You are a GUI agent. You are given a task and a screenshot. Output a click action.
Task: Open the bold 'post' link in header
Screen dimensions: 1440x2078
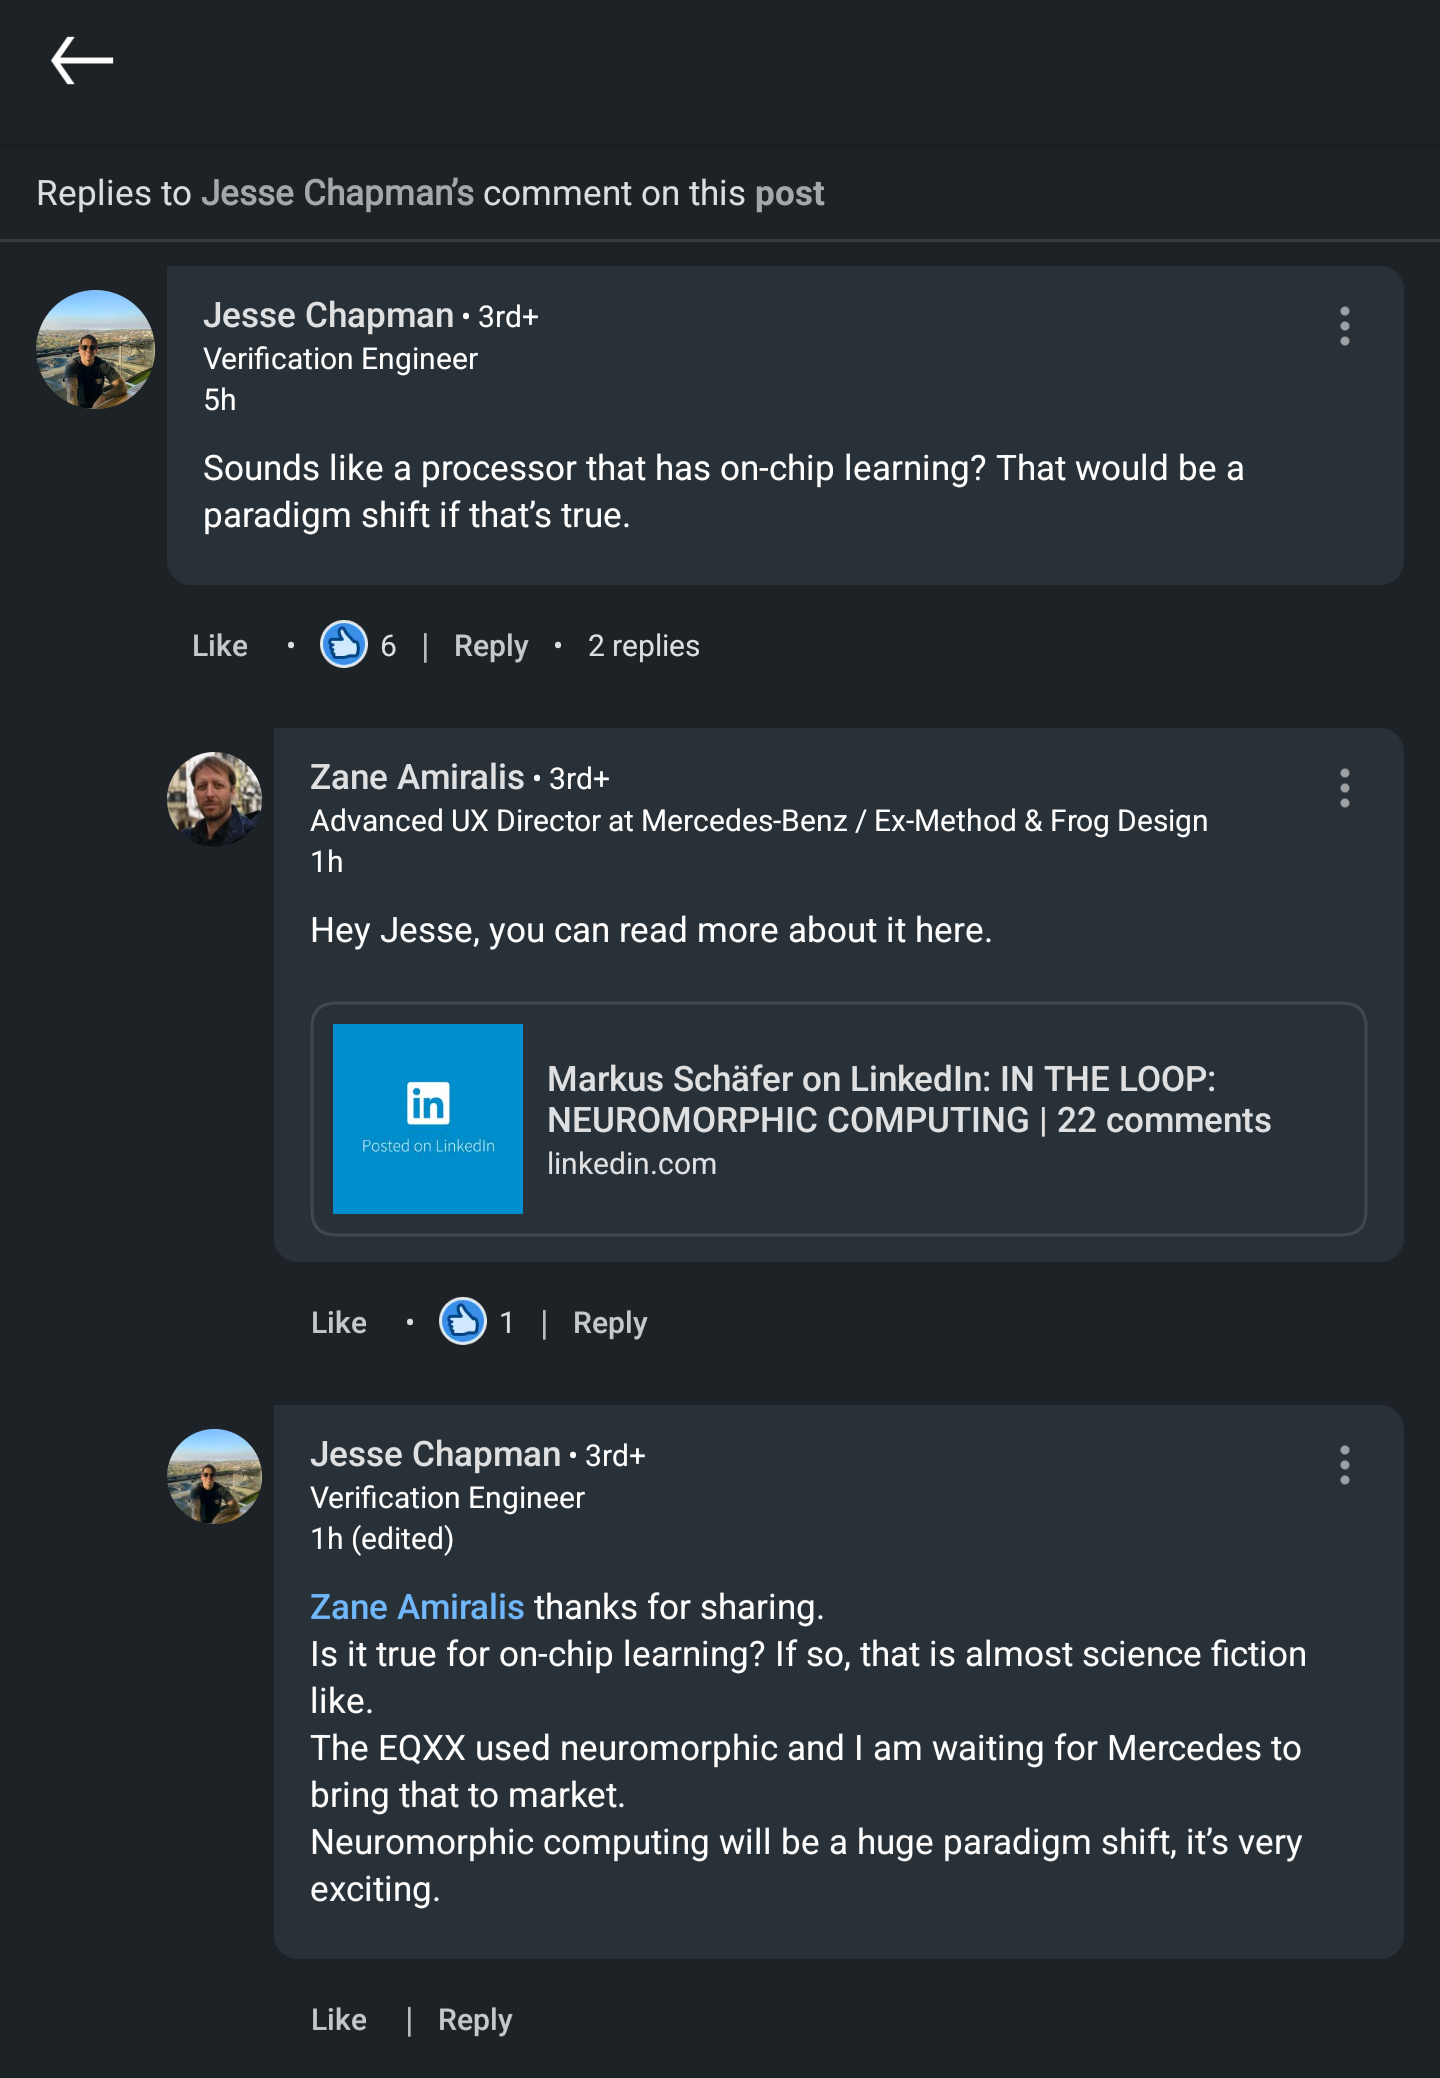pyautogui.click(x=790, y=193)
